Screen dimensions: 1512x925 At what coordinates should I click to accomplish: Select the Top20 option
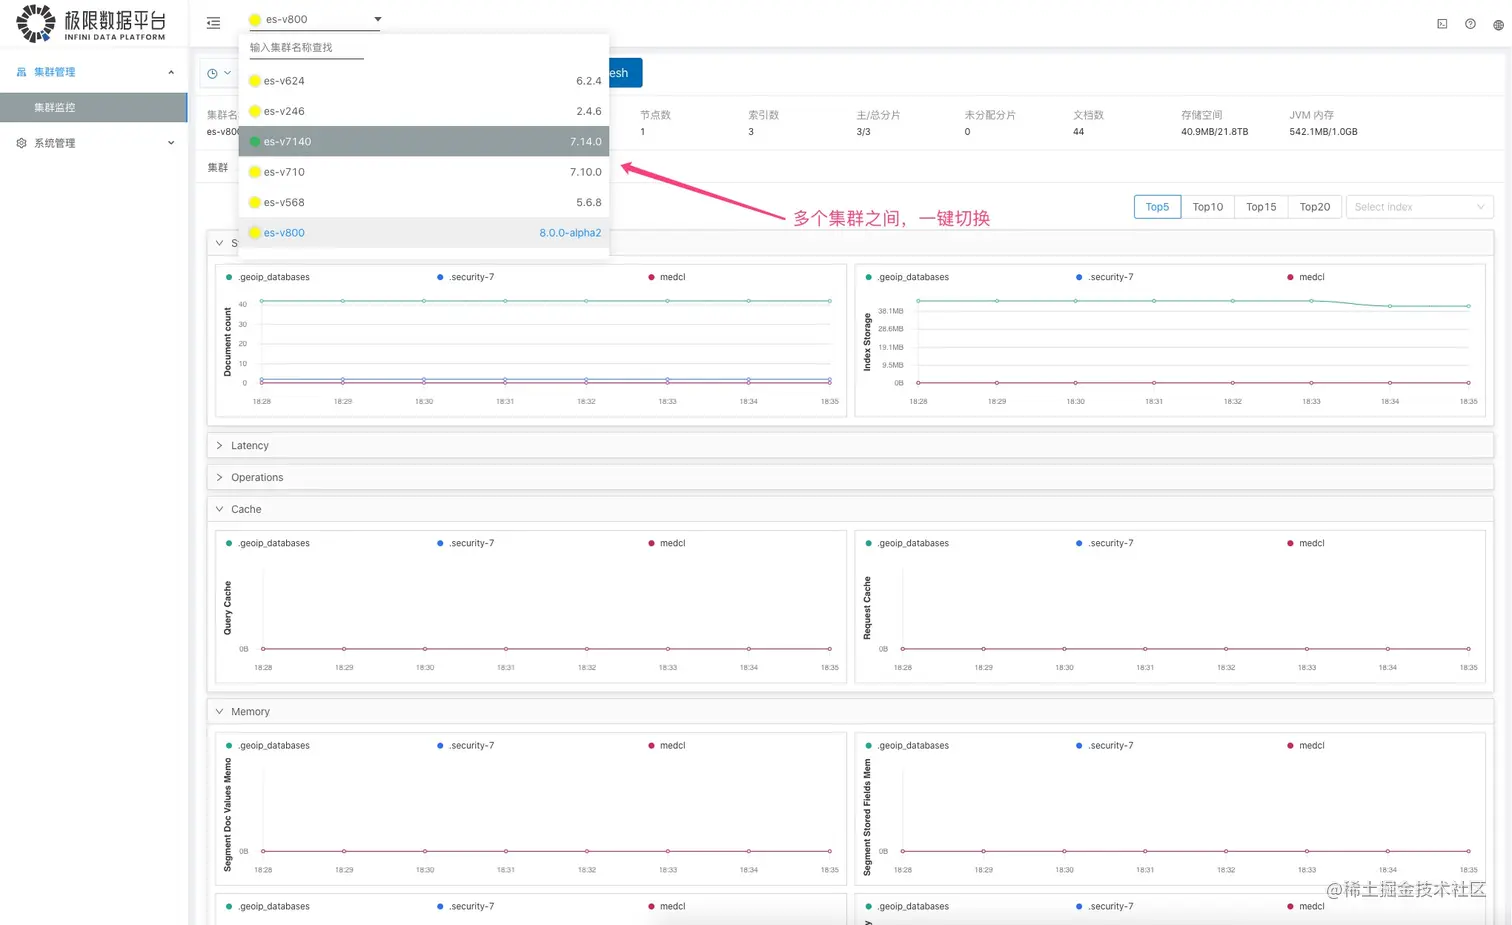[x=1314, y=207]
